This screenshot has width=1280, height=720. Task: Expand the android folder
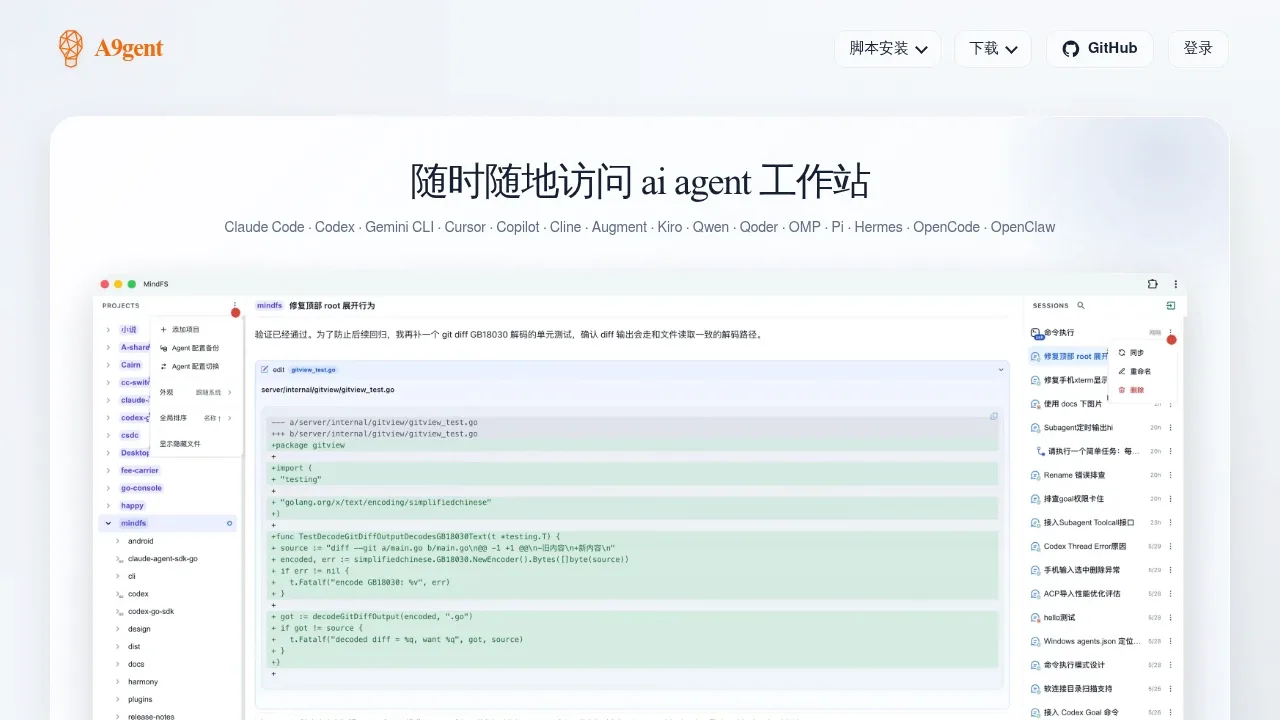coord(118,541)
